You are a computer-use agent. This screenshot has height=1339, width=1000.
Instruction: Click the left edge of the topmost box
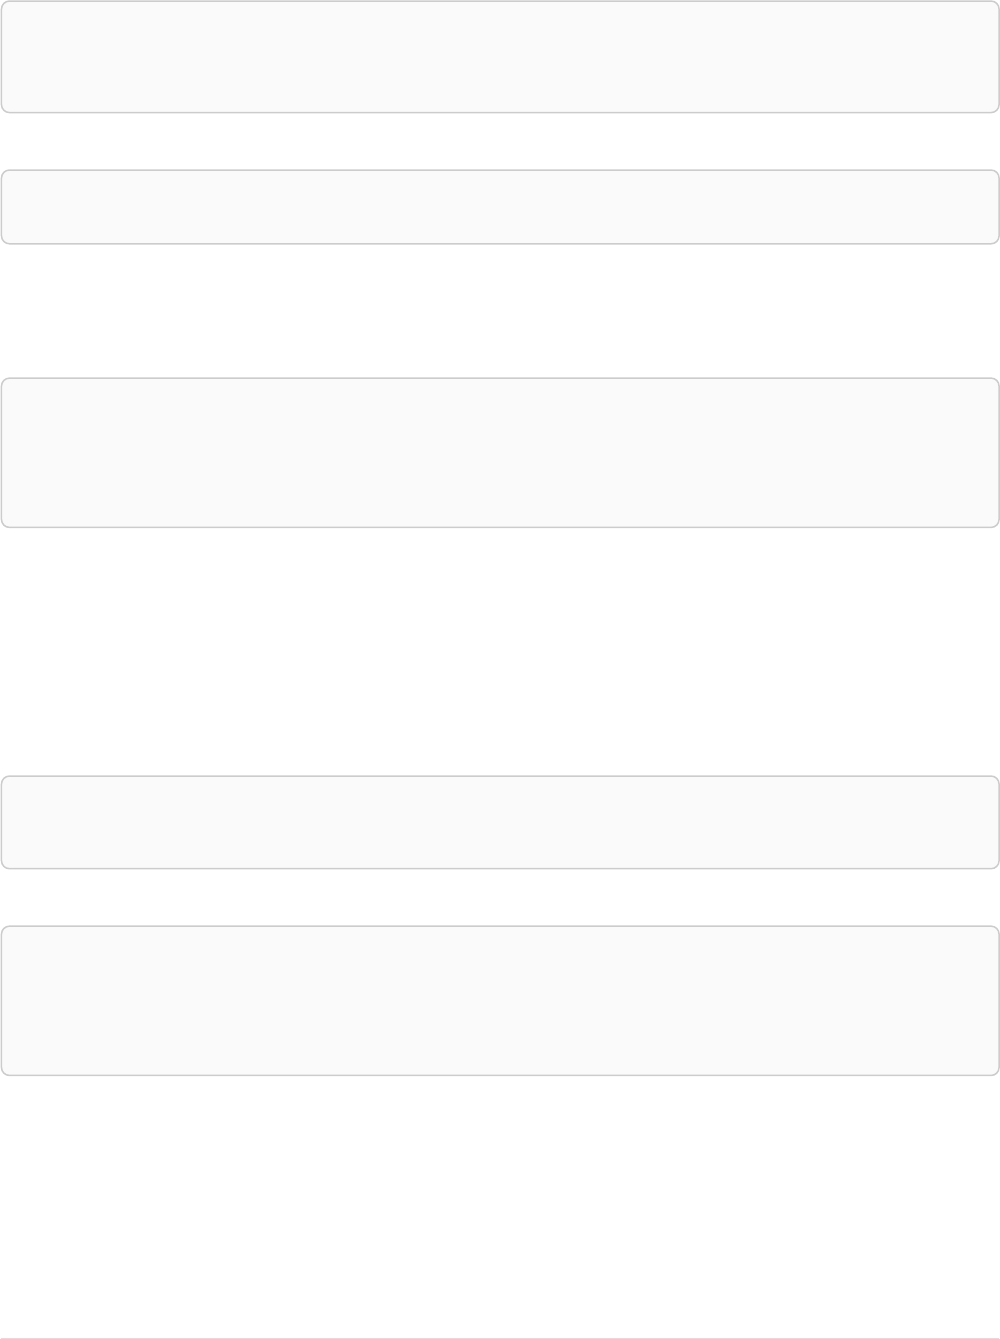3,56
